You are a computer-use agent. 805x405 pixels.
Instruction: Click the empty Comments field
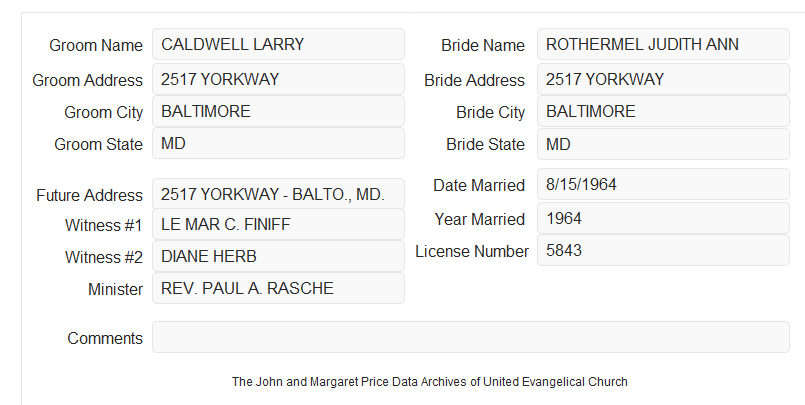click(x=471, y=337)
